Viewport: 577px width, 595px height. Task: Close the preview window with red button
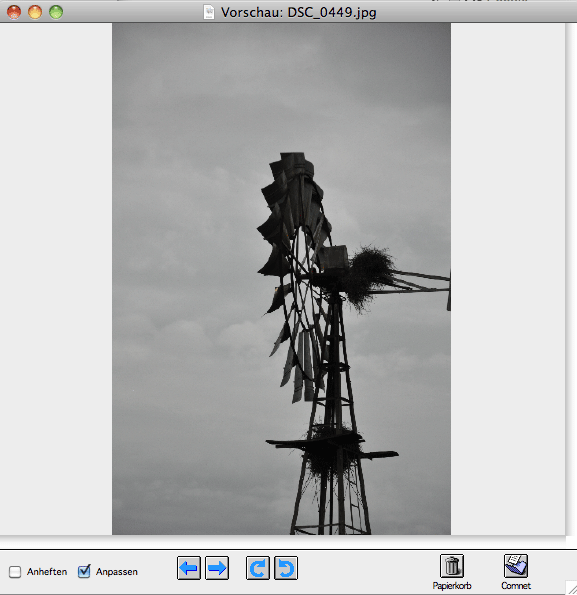tap(14, 12)
